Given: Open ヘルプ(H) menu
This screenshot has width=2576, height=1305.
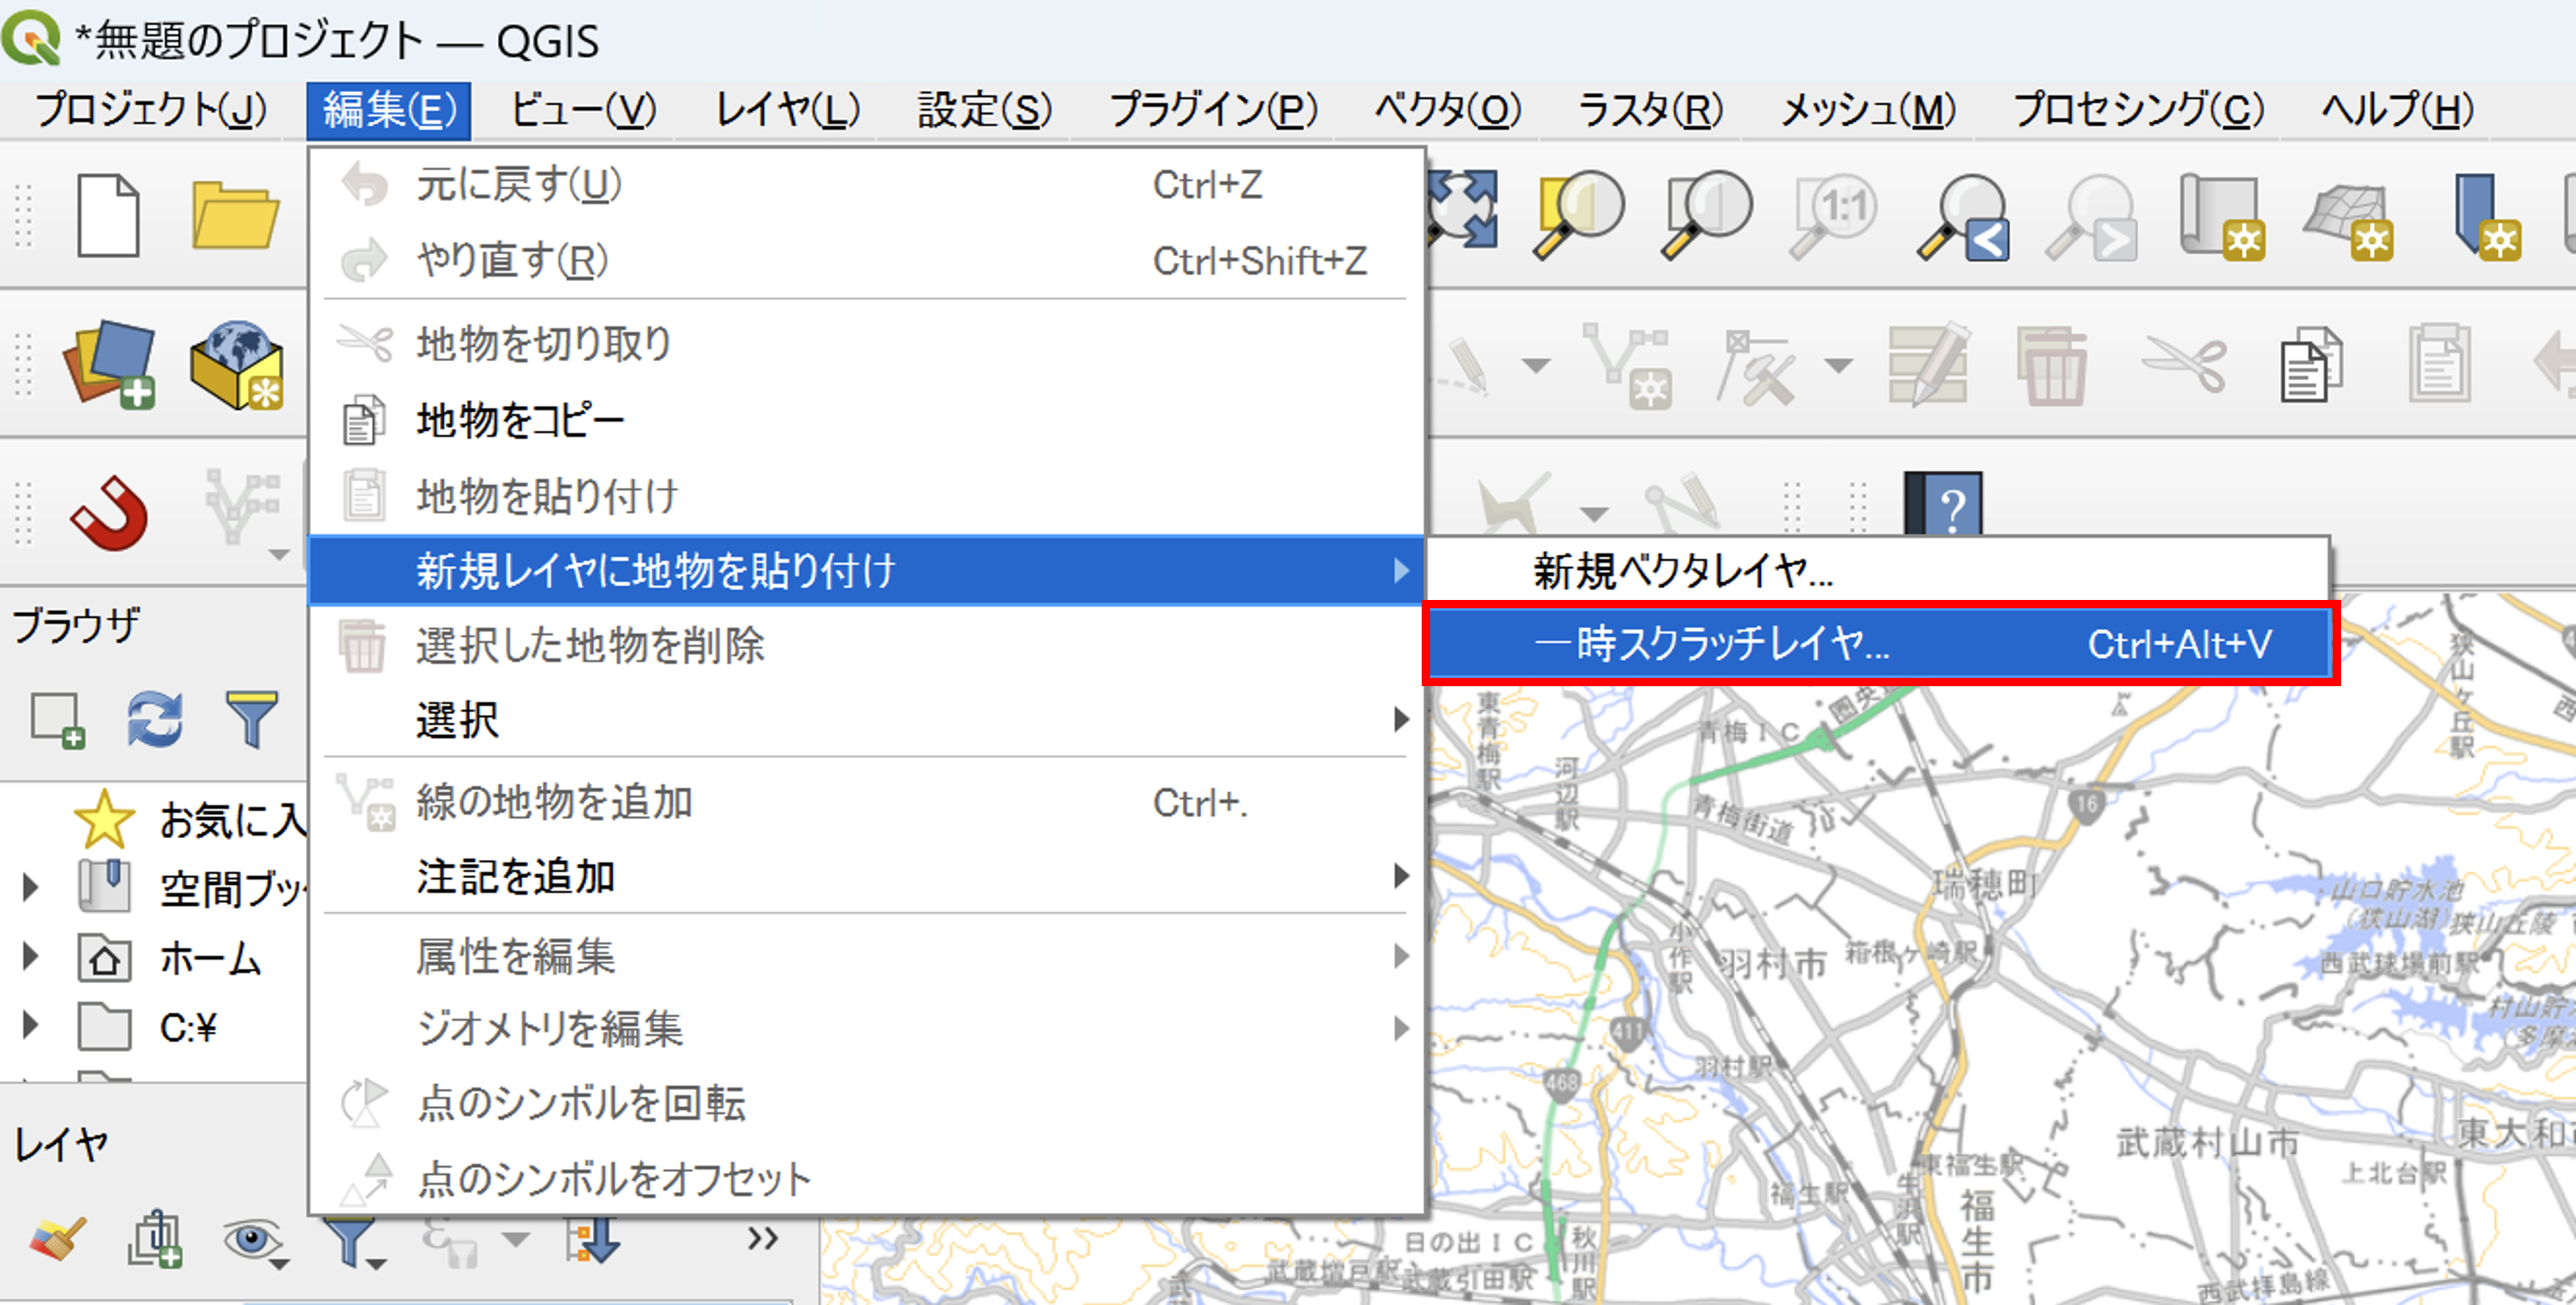Looking at the screenshot, I should click(x=2396, y=109).
